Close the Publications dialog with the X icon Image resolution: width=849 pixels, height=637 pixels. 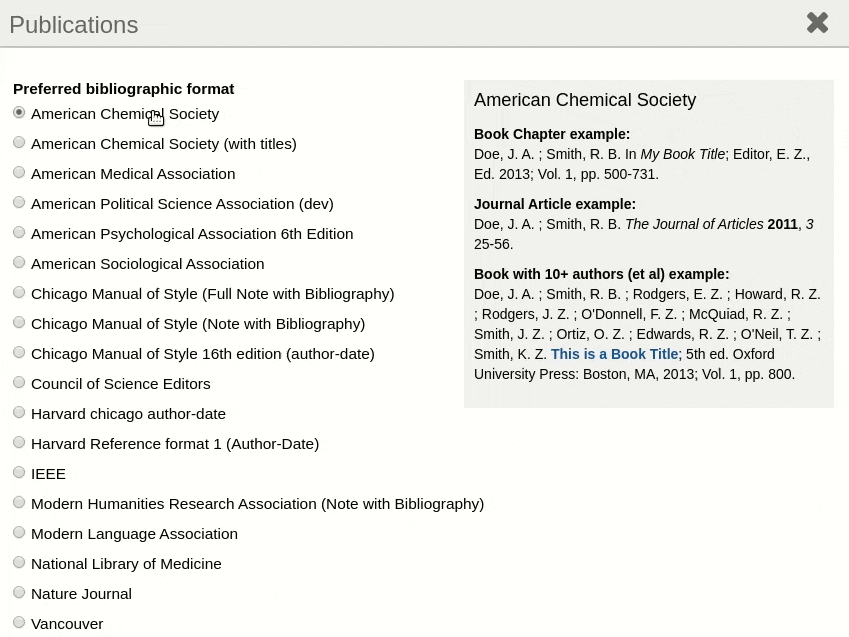(817, 23)
